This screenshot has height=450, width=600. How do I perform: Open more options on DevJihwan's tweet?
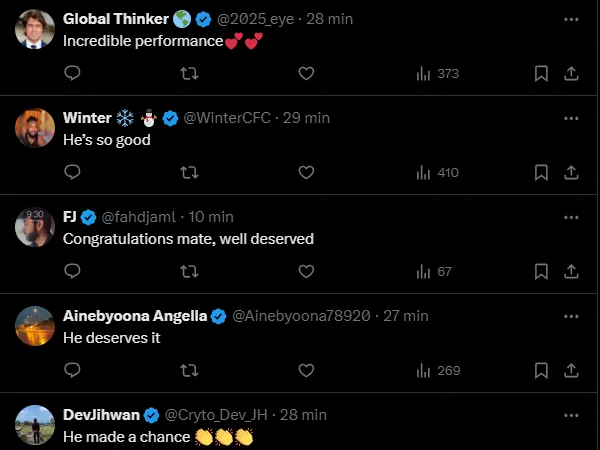pos(570,414)
